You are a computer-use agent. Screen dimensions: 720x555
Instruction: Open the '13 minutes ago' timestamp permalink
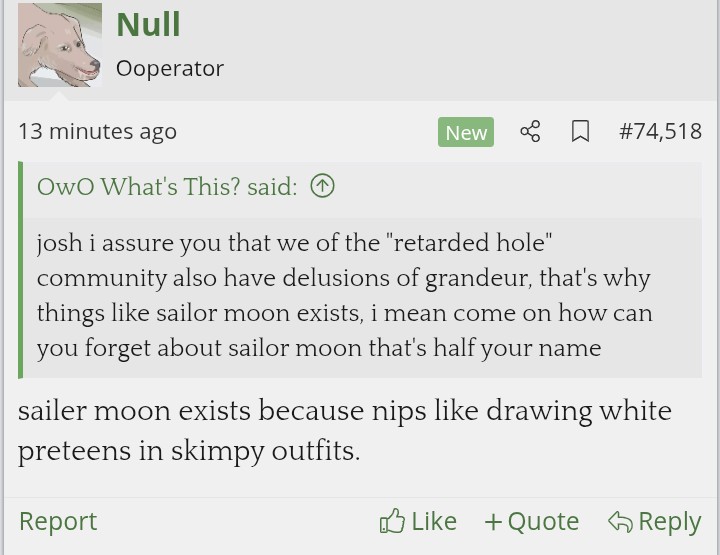[x=97, y=131]
